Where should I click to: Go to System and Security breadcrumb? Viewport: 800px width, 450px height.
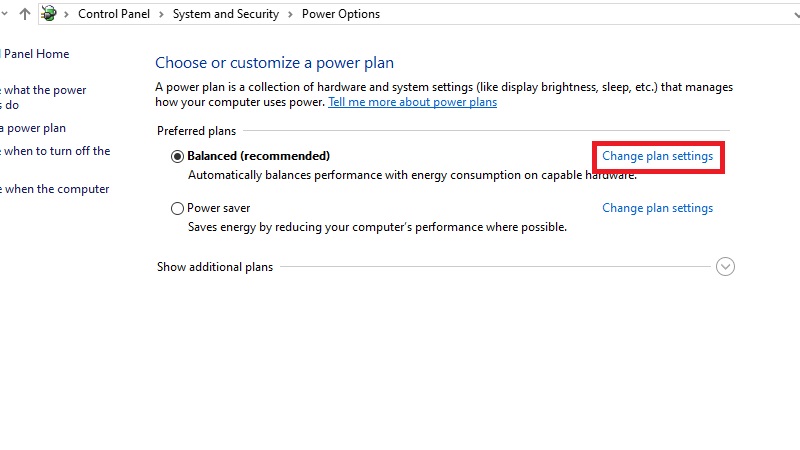227,14
